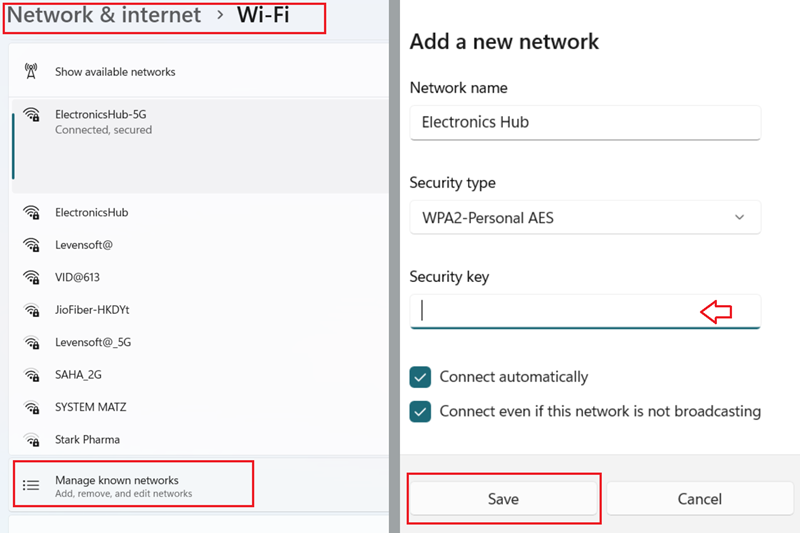Click the Wi-Fi icon beside Stark Pharma
This screenshot has width=800, height=533.
click(32, 440)
